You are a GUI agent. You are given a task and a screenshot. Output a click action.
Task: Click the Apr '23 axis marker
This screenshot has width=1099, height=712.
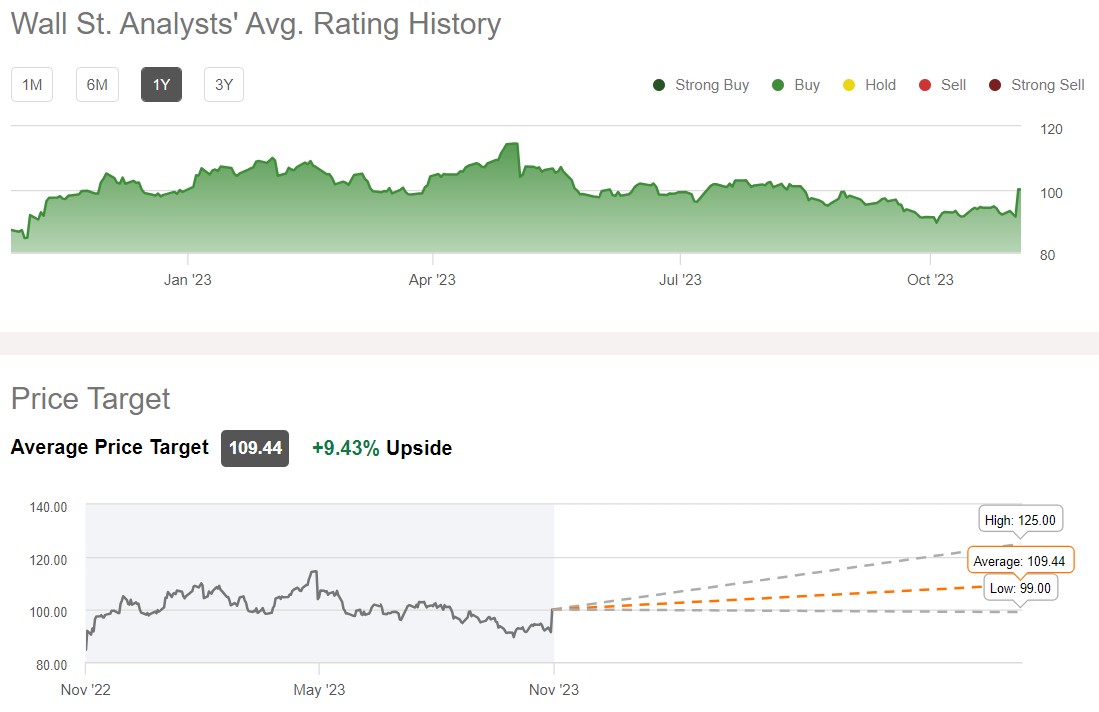click(432, 280)
